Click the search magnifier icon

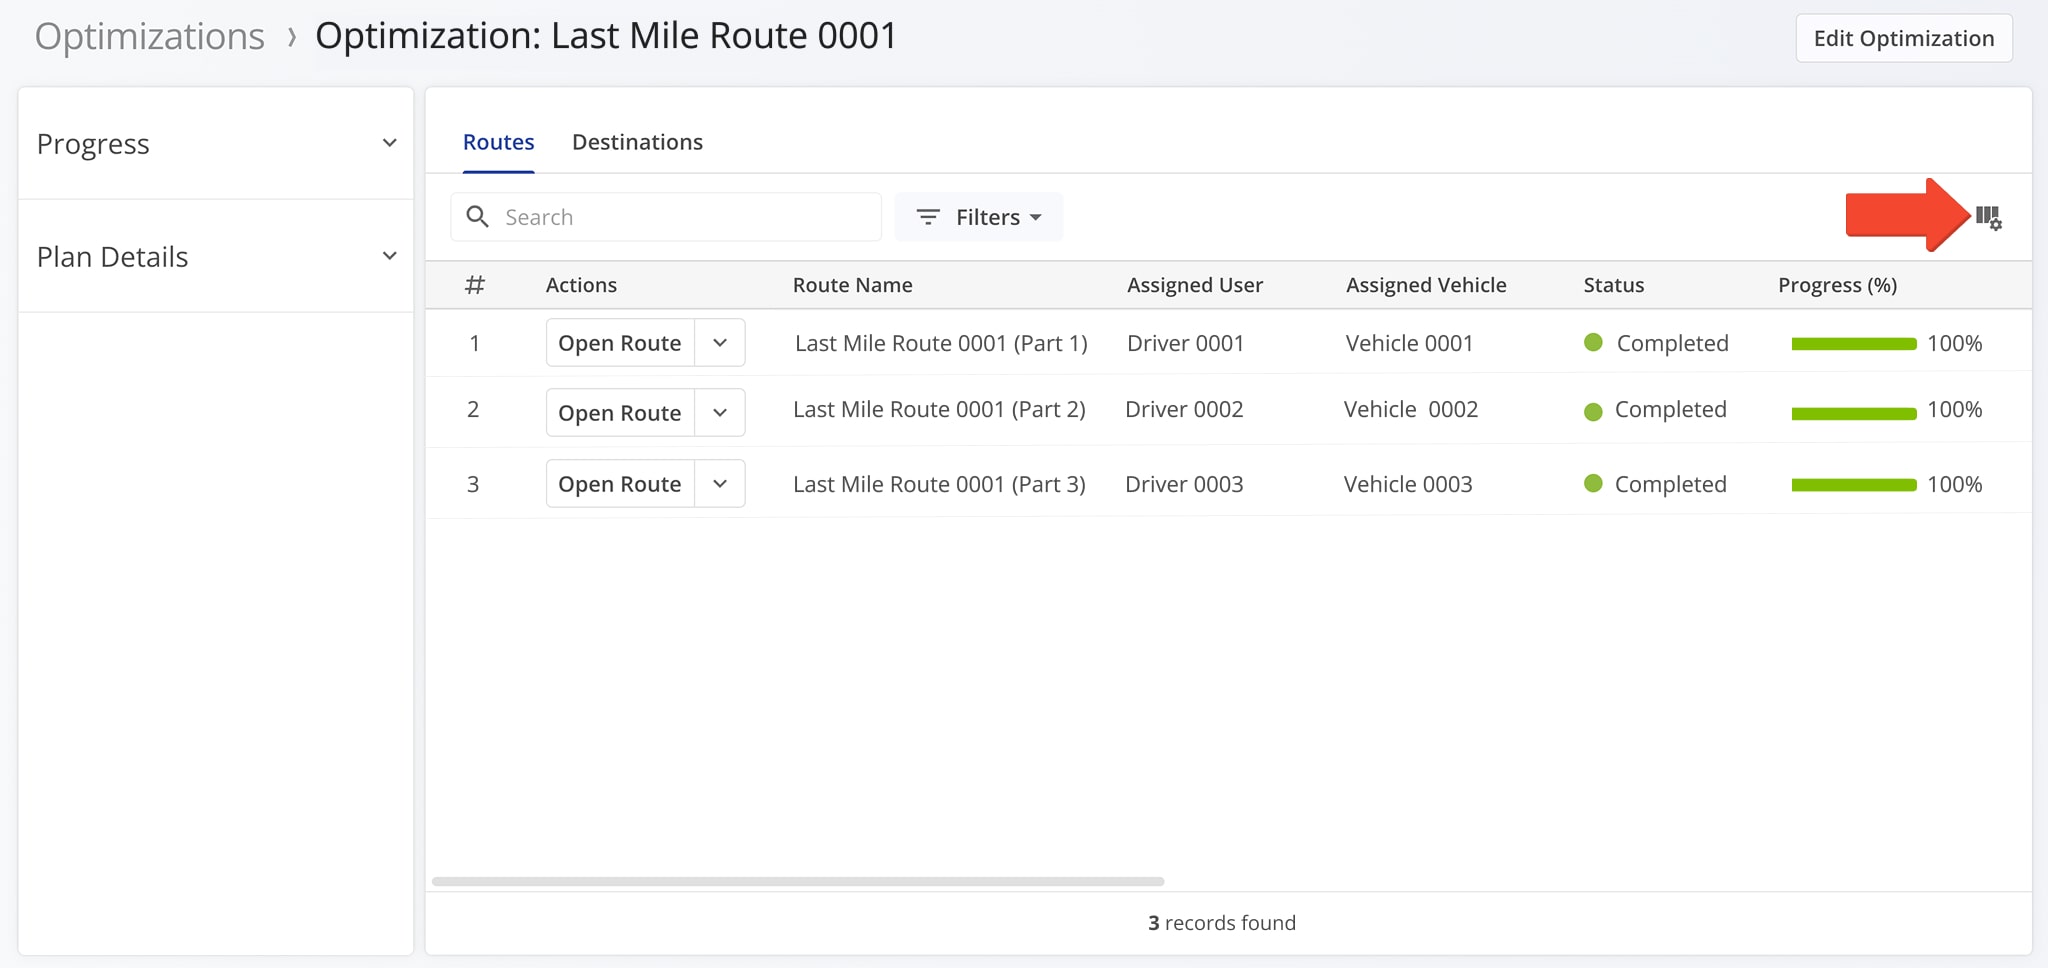tap(478, 217)
